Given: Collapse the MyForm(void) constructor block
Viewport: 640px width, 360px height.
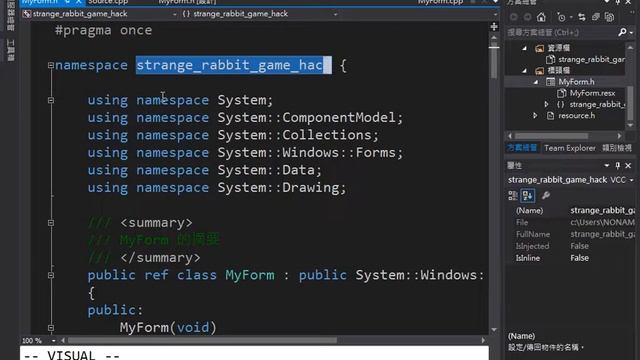Looking at the screenshot, I should [51, 328].
